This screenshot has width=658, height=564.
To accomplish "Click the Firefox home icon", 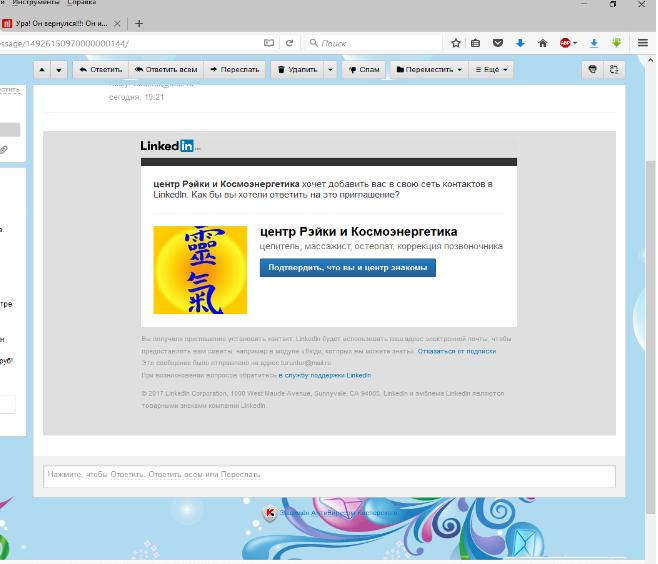I will 543,43.
